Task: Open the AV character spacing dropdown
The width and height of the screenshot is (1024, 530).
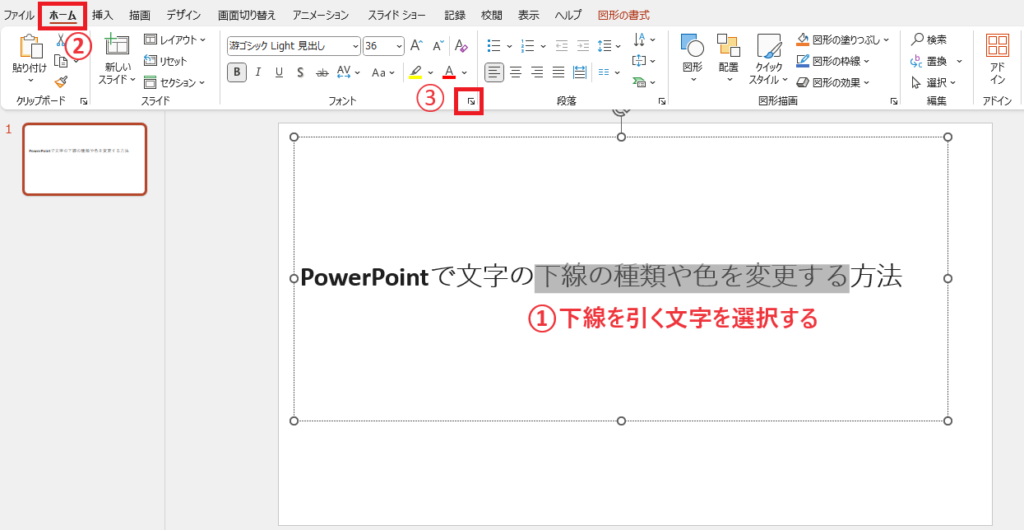Action: (x=348, y=72)
